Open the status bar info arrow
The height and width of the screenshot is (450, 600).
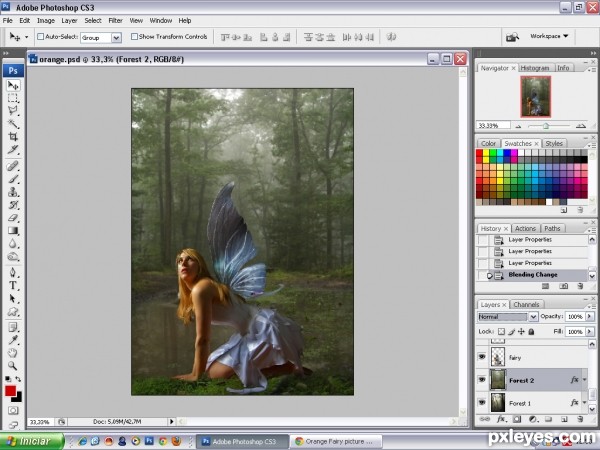[x=172, y=422]
